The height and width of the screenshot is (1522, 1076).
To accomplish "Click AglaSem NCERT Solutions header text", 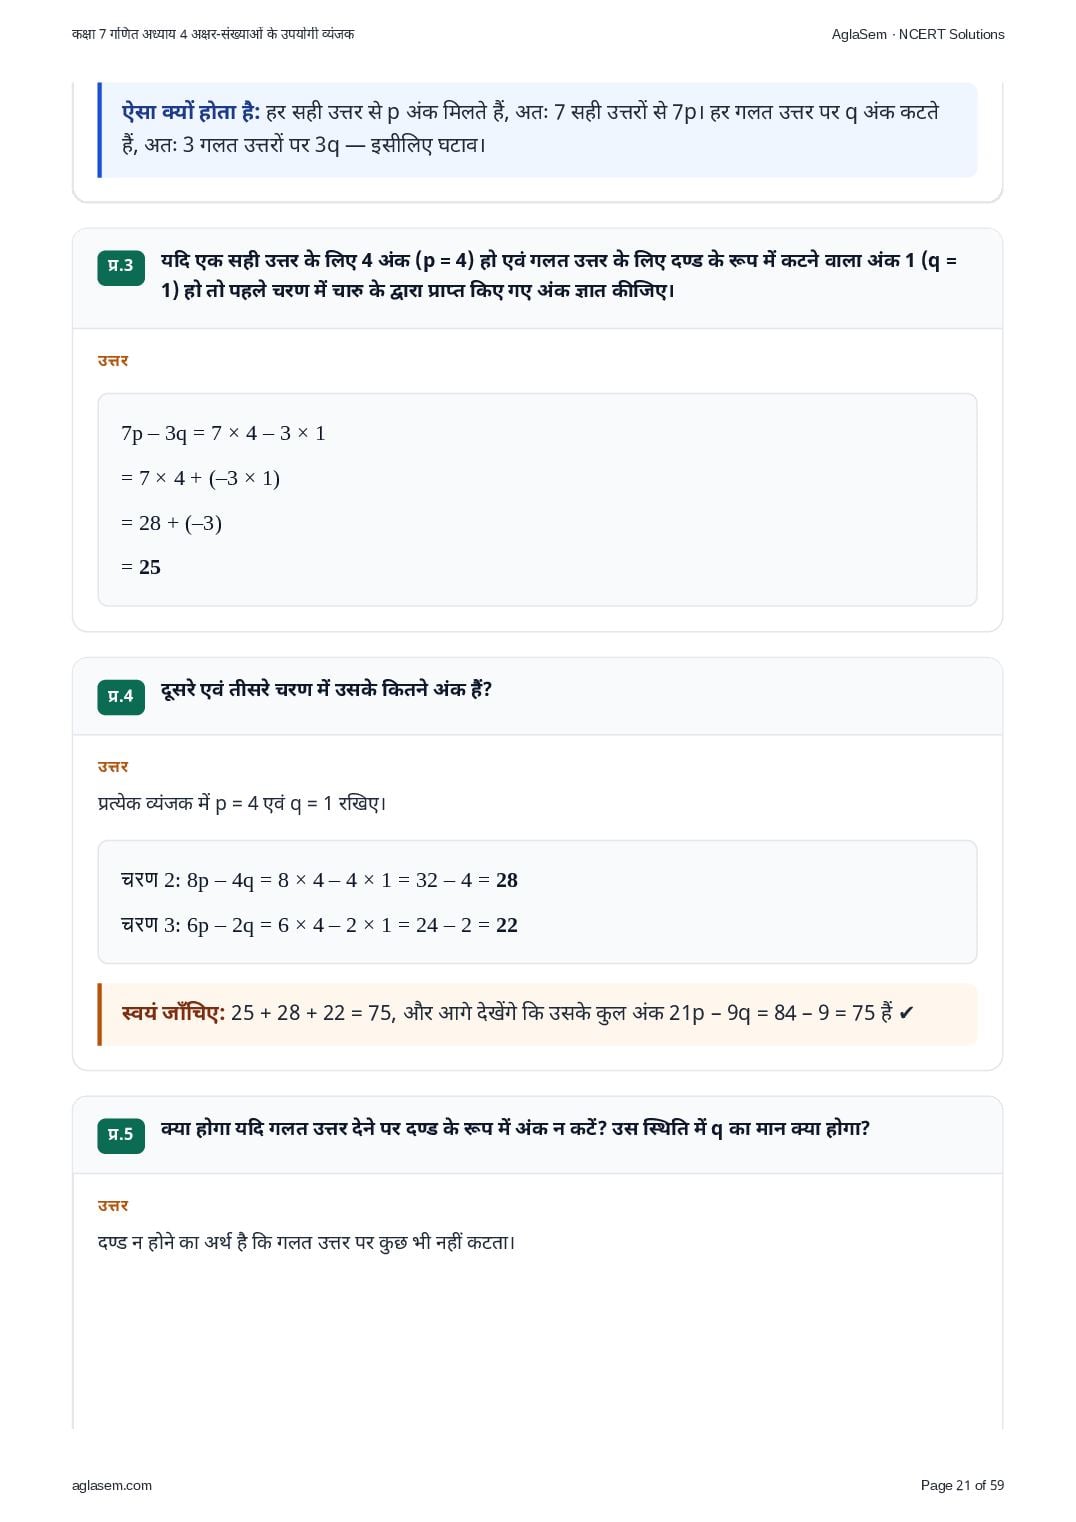I will [918, 34].
